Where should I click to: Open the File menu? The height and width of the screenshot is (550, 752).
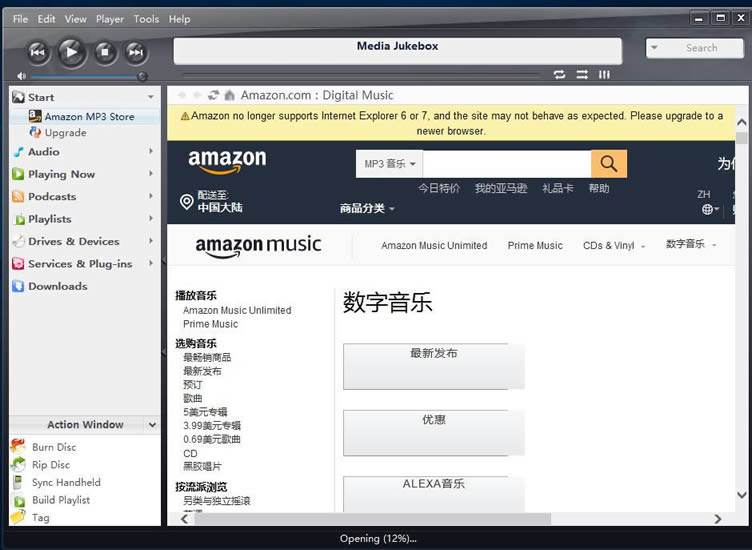(x=20, y=19)
